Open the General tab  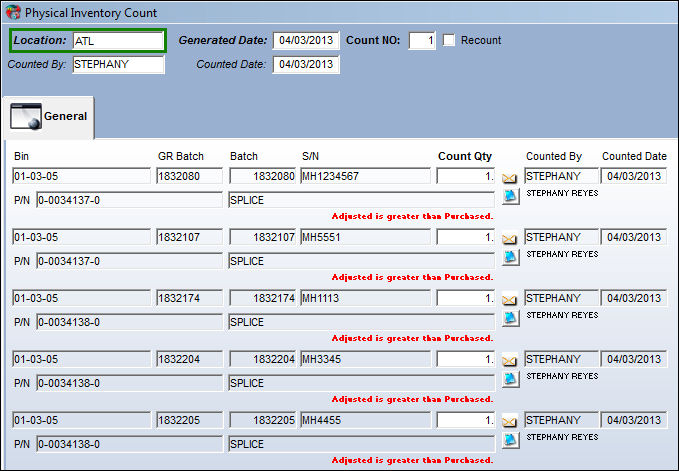pyautogui.click(x=48, y=117)
